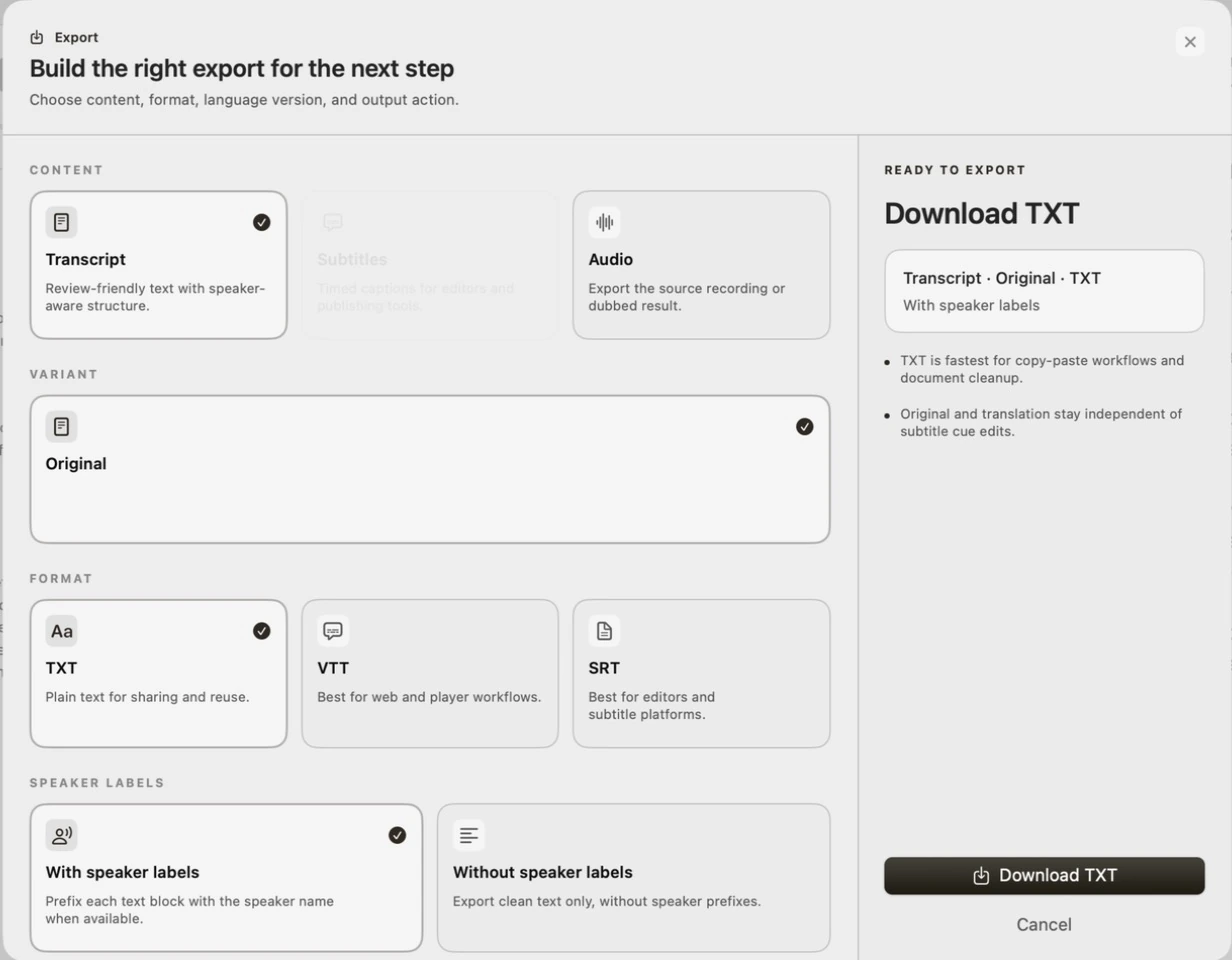
Task: Click the TXT 'Aa' format icon
Action: coord(61,631)
